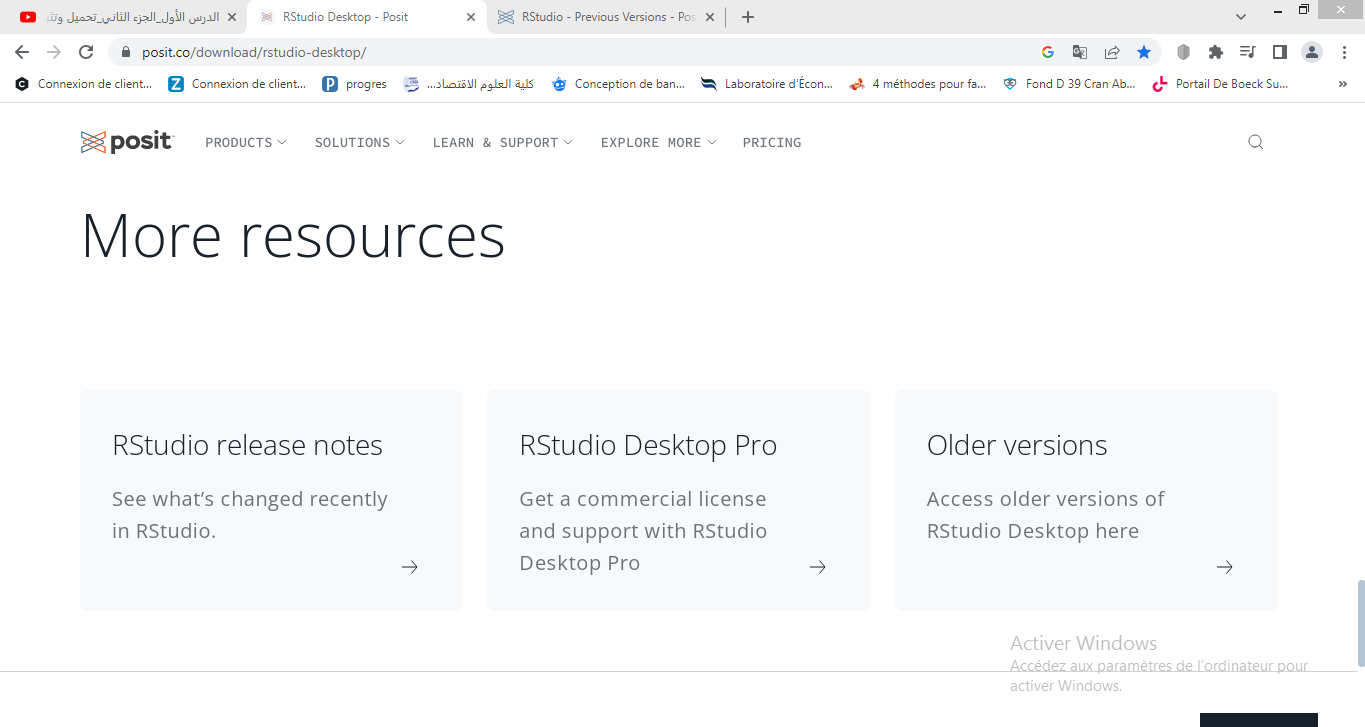Show hidden bookmarks with the overflow chevron

(1342, 84)
